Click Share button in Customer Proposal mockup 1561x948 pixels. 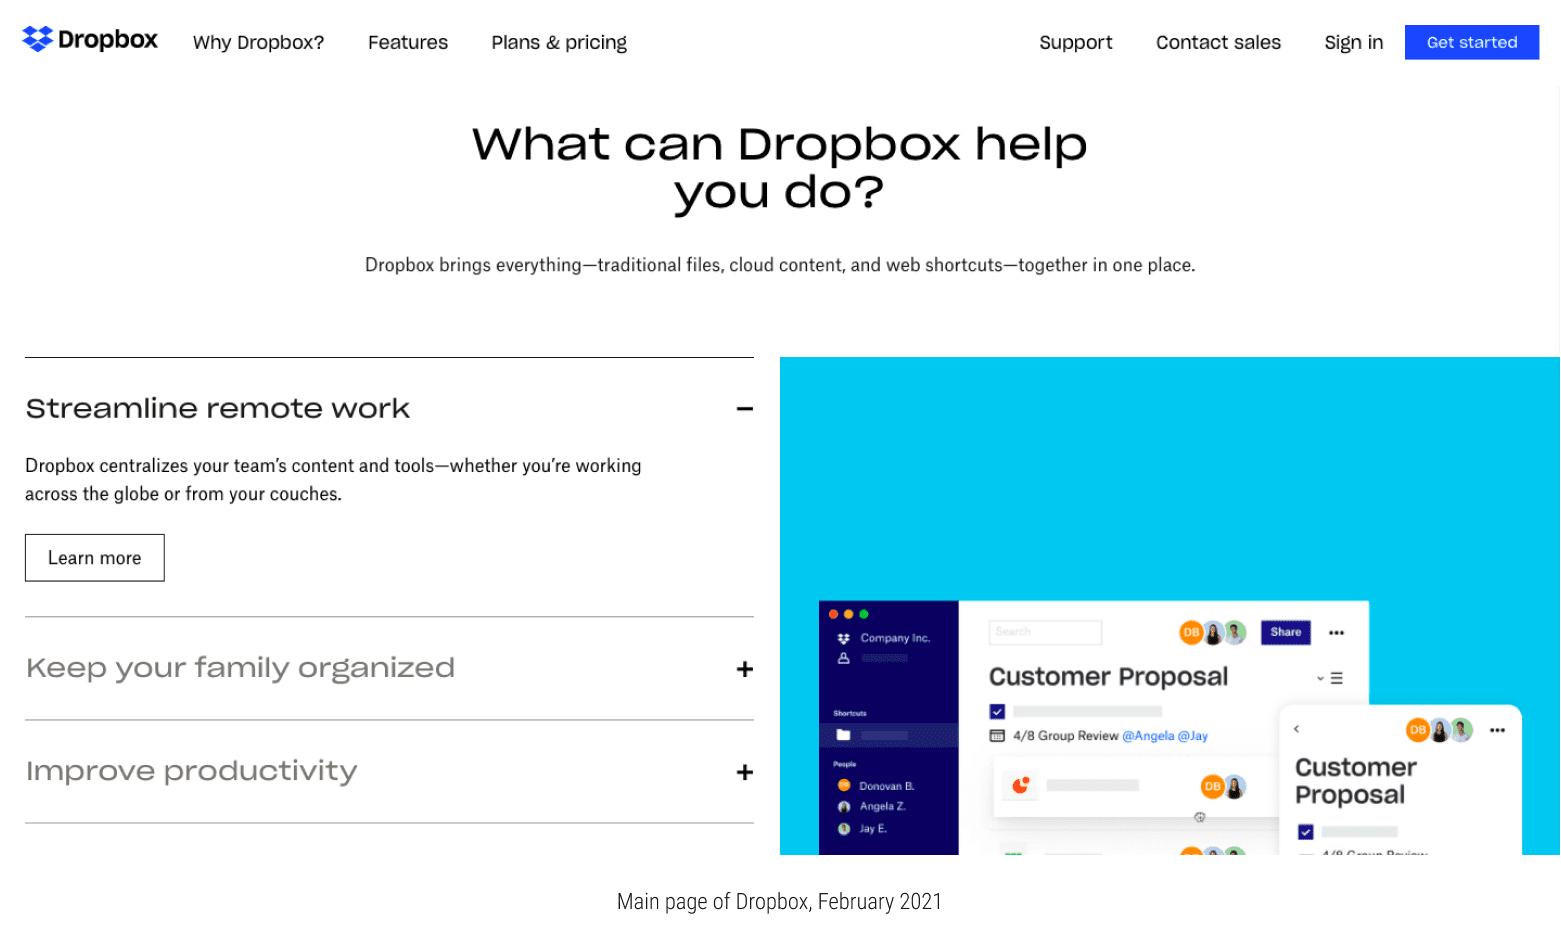(x=1286, y=632)
